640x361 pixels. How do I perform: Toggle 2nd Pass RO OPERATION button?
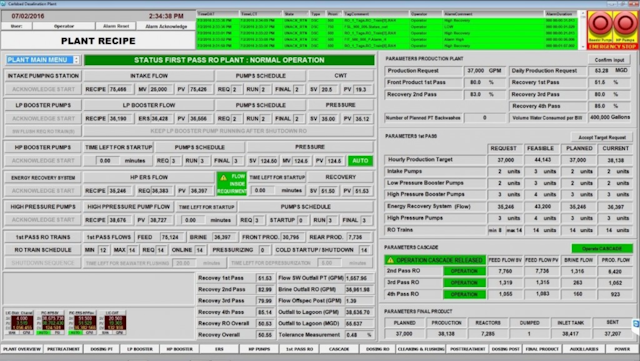(464, 271)
